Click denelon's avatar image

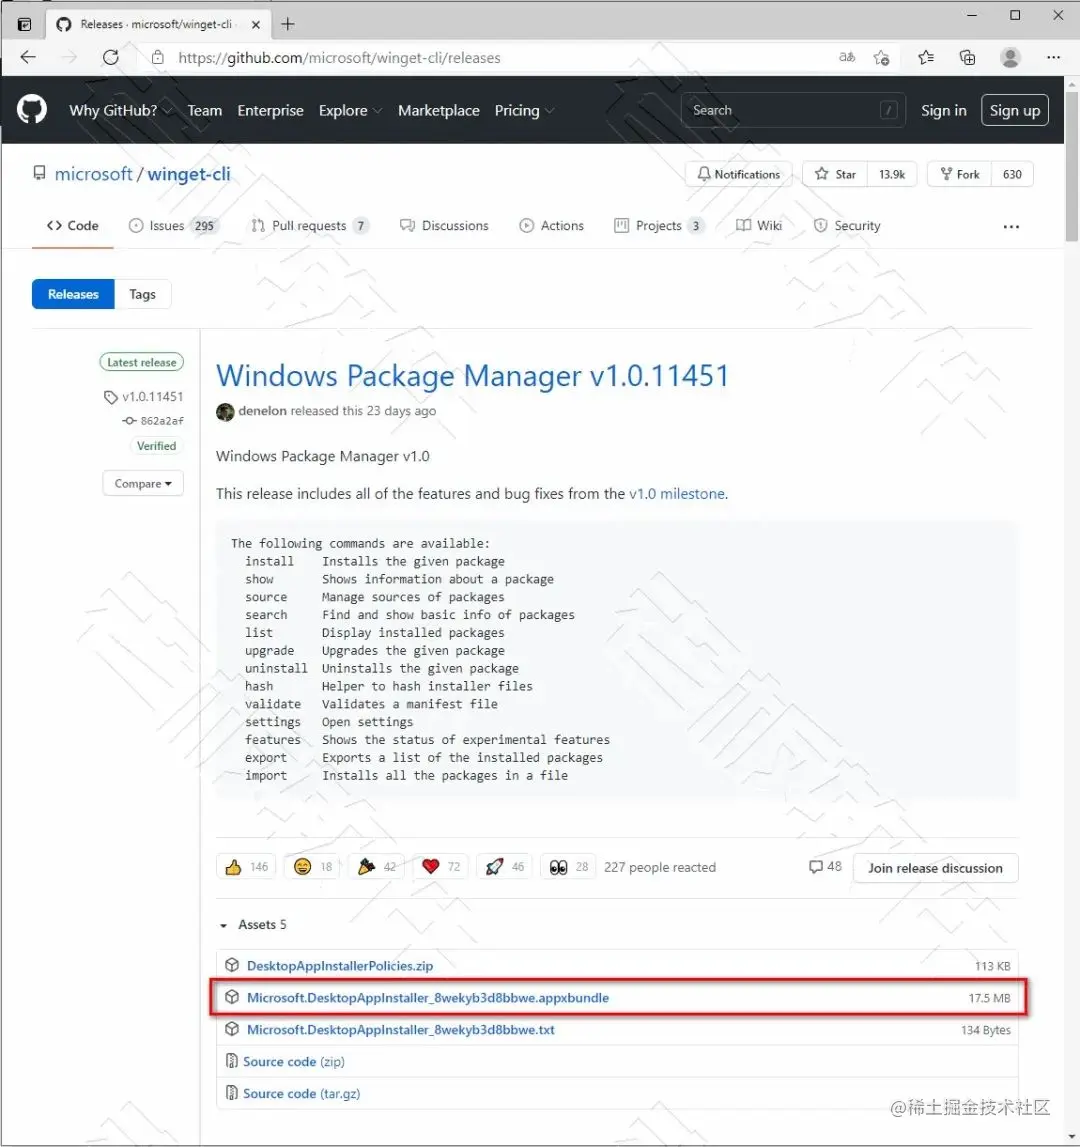[x=225, y=412]
